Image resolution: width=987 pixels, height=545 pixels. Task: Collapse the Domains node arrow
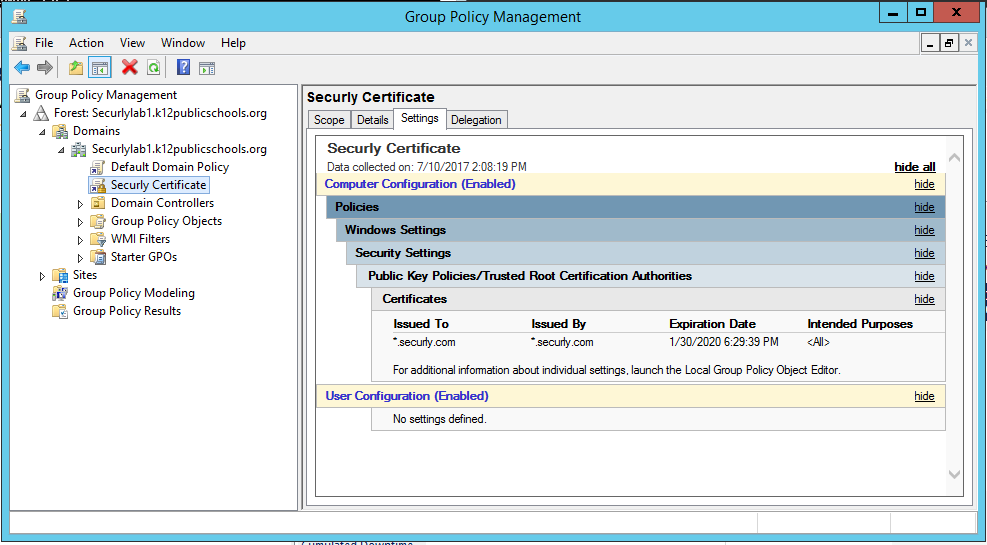click(x=42, y=132)
